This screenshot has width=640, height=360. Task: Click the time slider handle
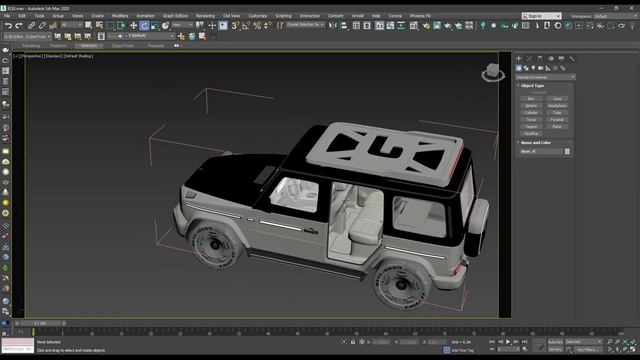pyautogui.click(x=40, y=323)
